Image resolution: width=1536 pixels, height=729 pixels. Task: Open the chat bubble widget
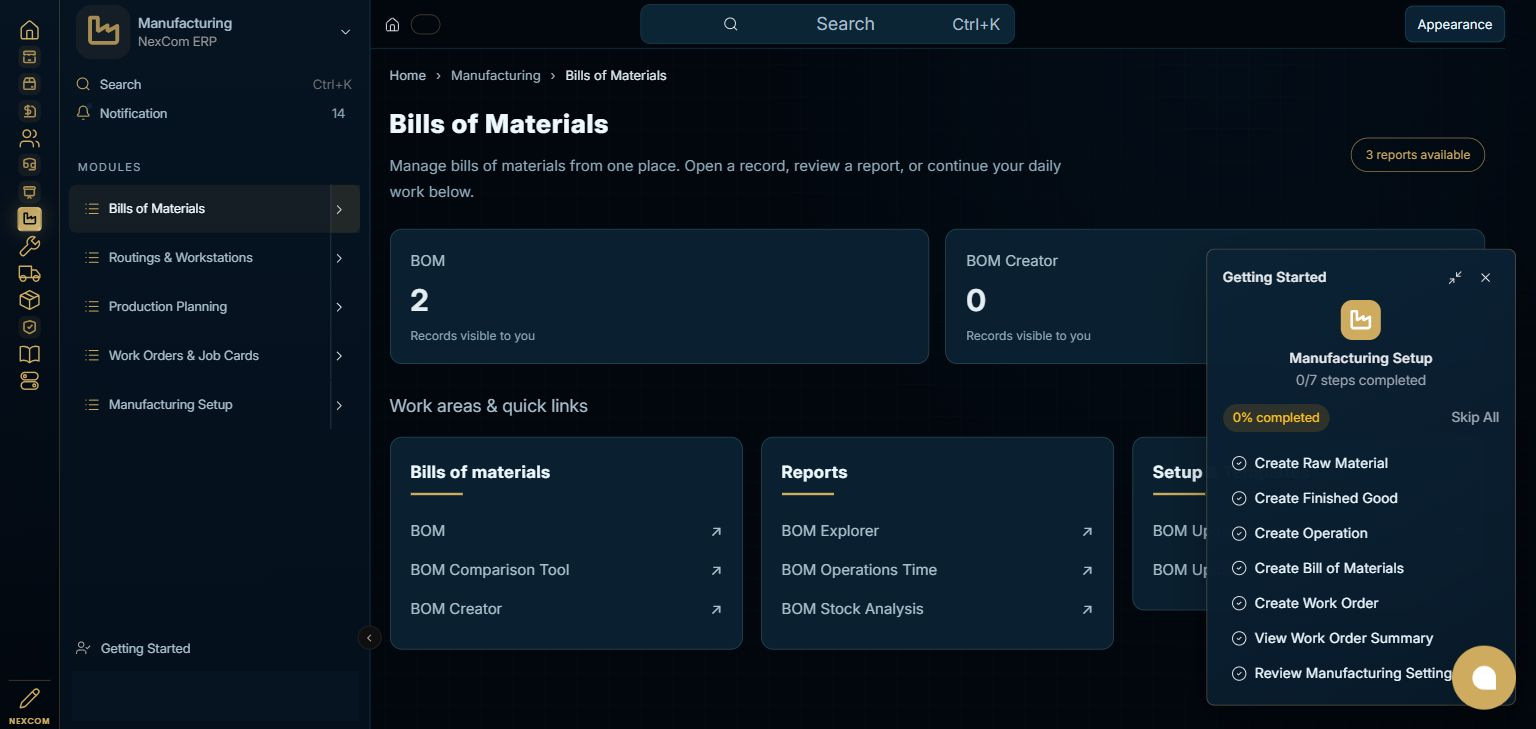1484,678
